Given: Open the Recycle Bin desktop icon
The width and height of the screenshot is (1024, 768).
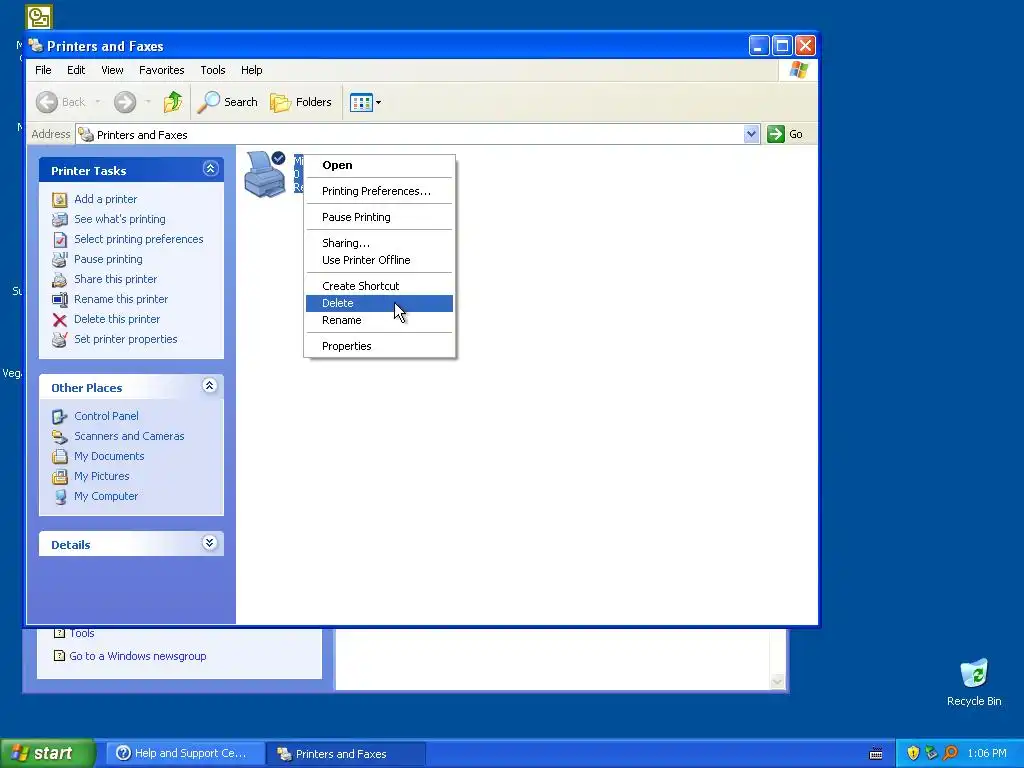Looking at the screenshot, I should pos(974,673).
